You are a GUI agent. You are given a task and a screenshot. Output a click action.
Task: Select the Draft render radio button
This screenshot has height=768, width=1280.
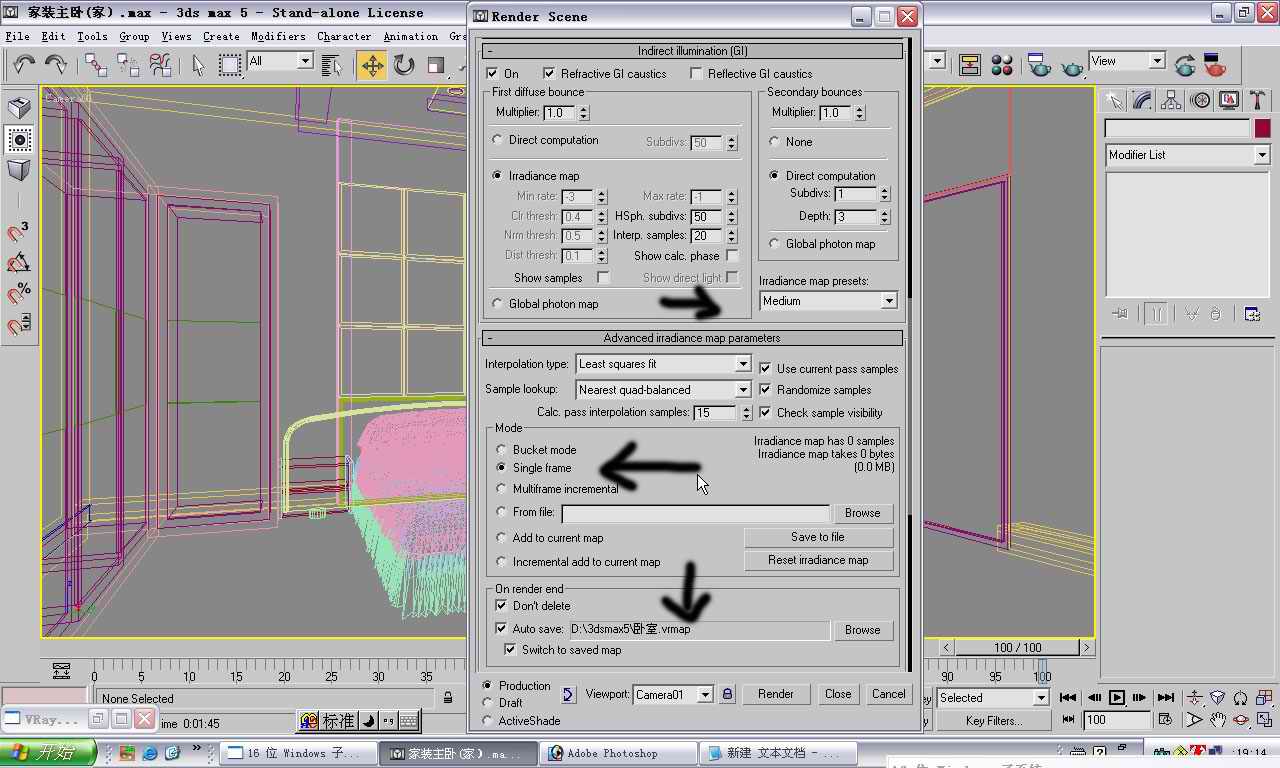pos(487,703)
